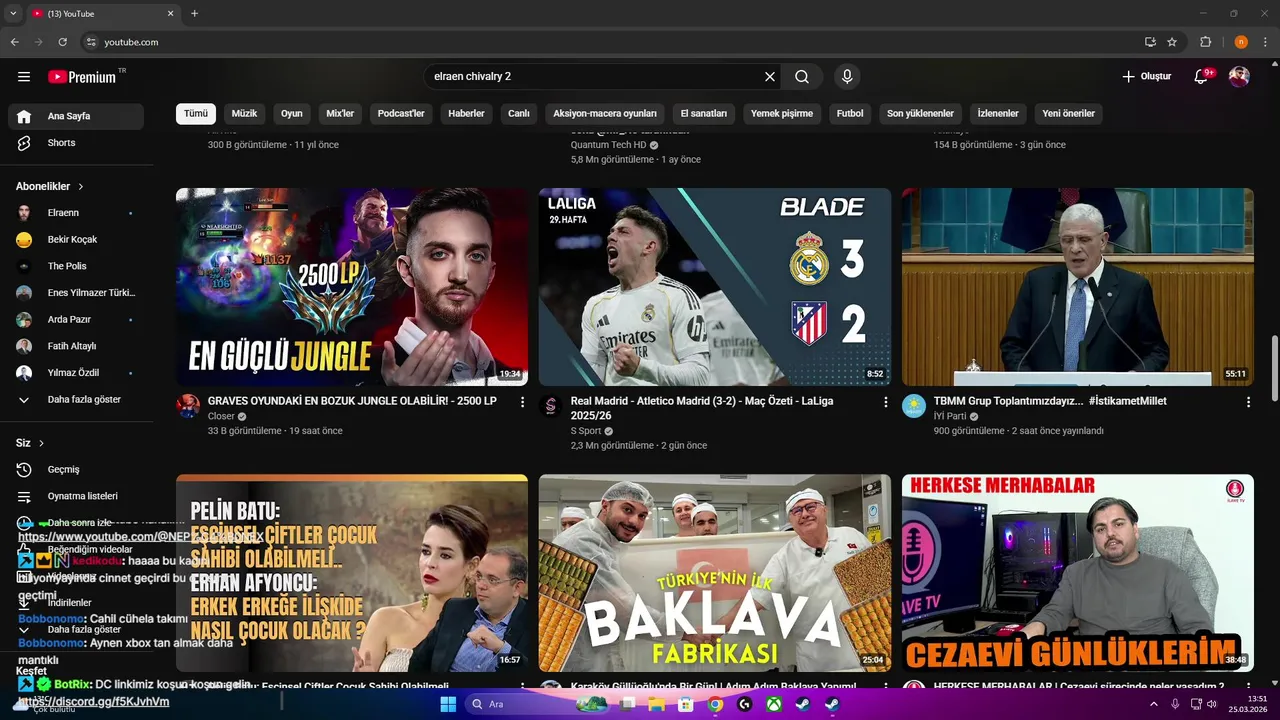Select the Podcast'ler filter chip
1280x720 pixels.
(x=401, y=113)
